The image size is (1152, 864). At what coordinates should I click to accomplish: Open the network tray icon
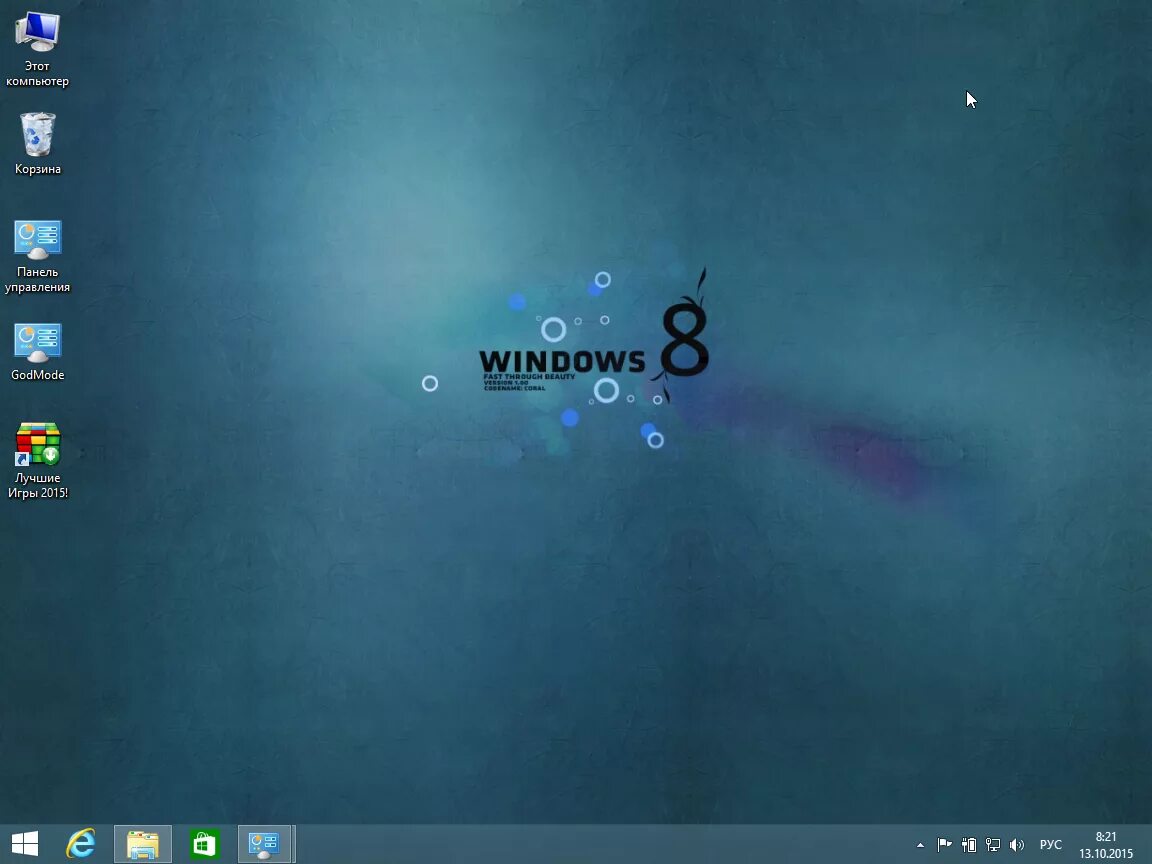[993, 845]
